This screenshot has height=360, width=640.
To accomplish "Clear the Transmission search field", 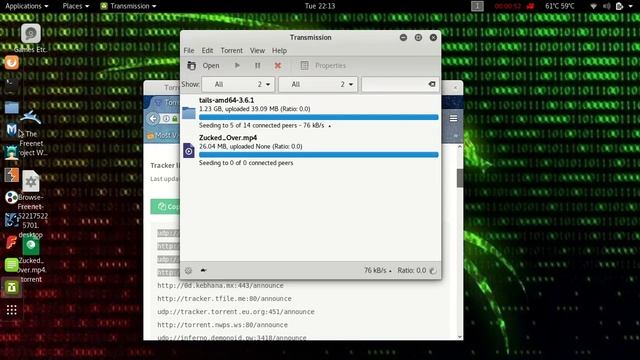I will pyautogui.click(x=432, y=84).
